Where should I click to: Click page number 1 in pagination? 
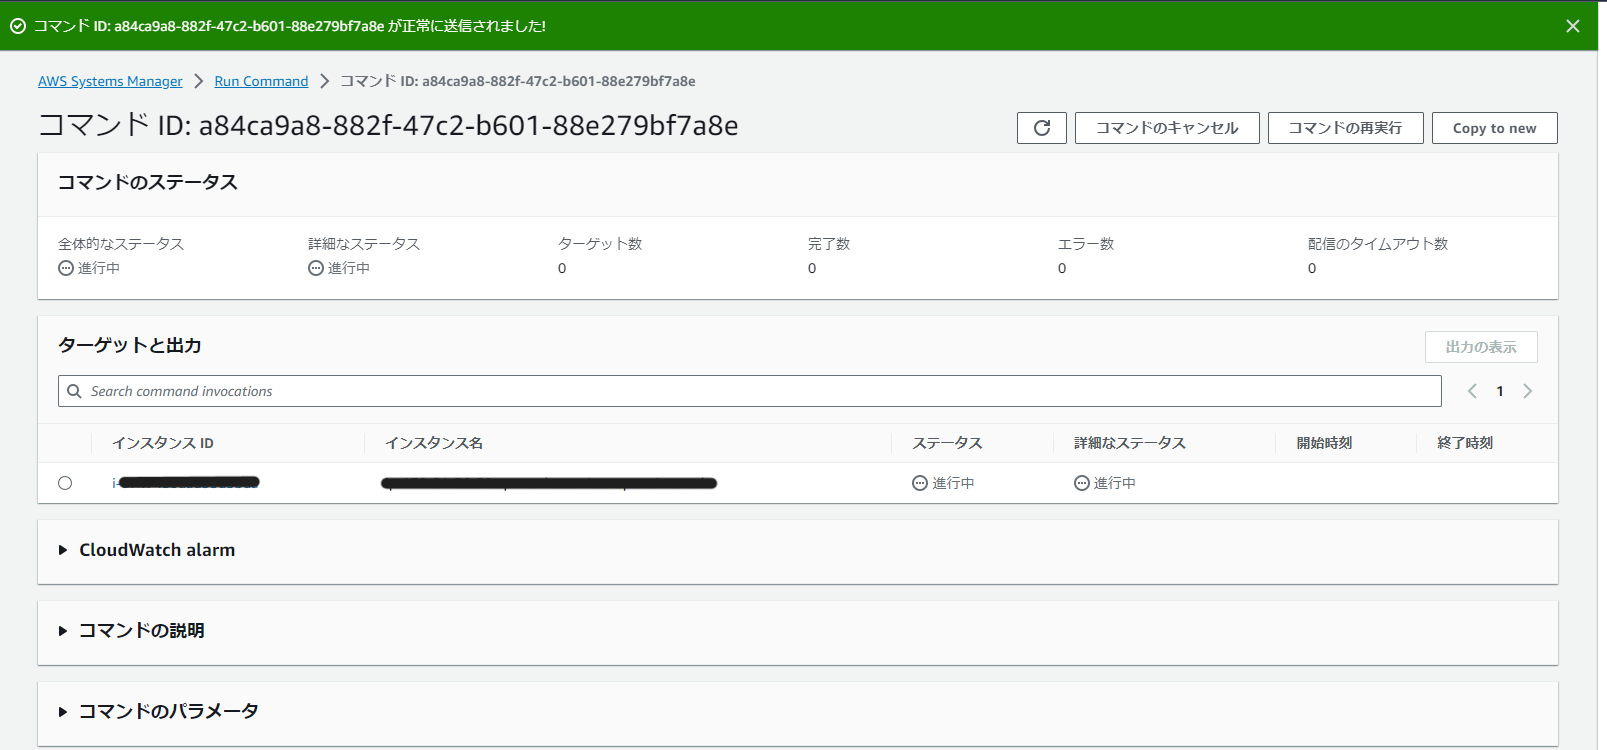pos(1500,391)
